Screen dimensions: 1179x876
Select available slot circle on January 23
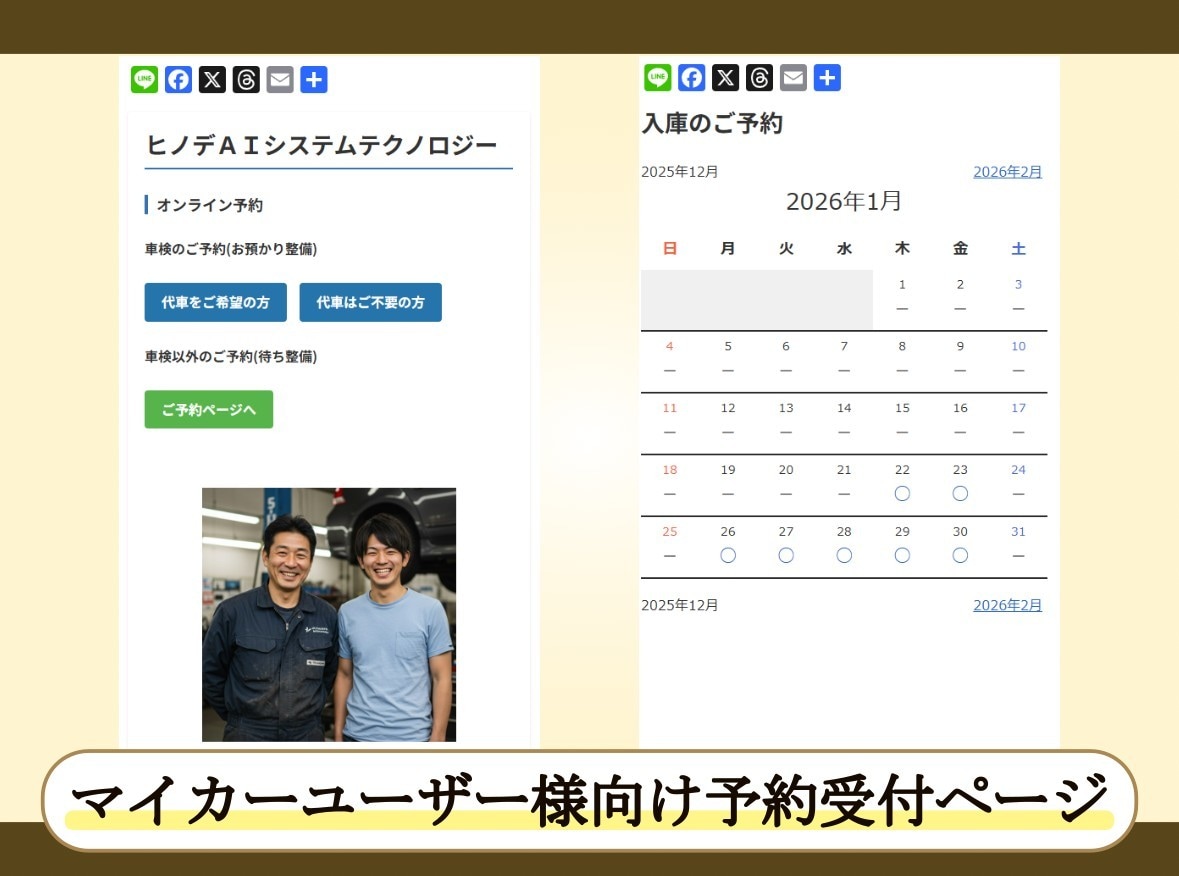(x=960, y=494)
